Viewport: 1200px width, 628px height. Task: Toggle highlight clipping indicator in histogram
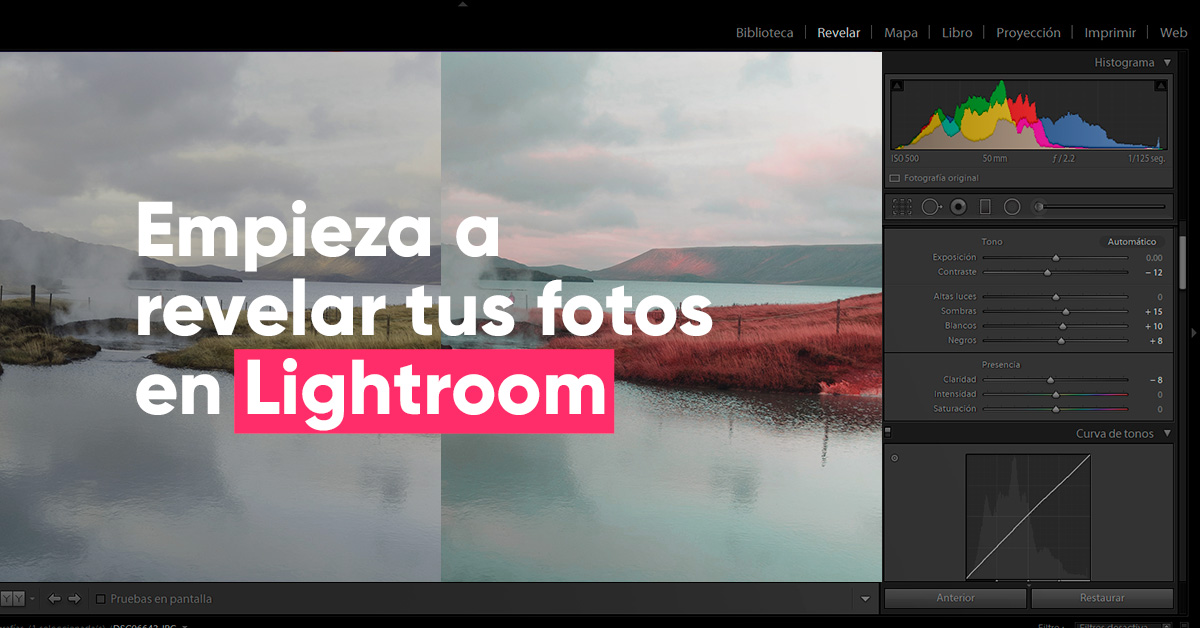pyautogui.click(x=1160, y=87)
